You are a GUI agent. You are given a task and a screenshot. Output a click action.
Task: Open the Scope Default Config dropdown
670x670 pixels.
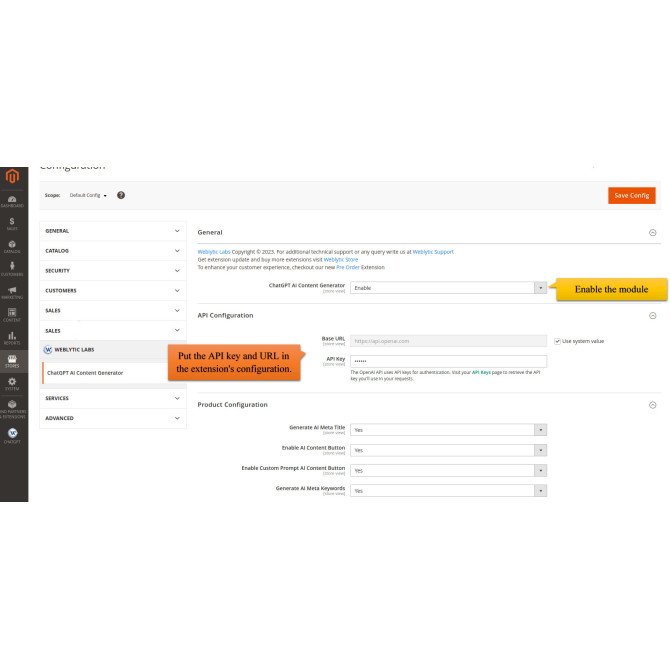[x=88, y=195]
